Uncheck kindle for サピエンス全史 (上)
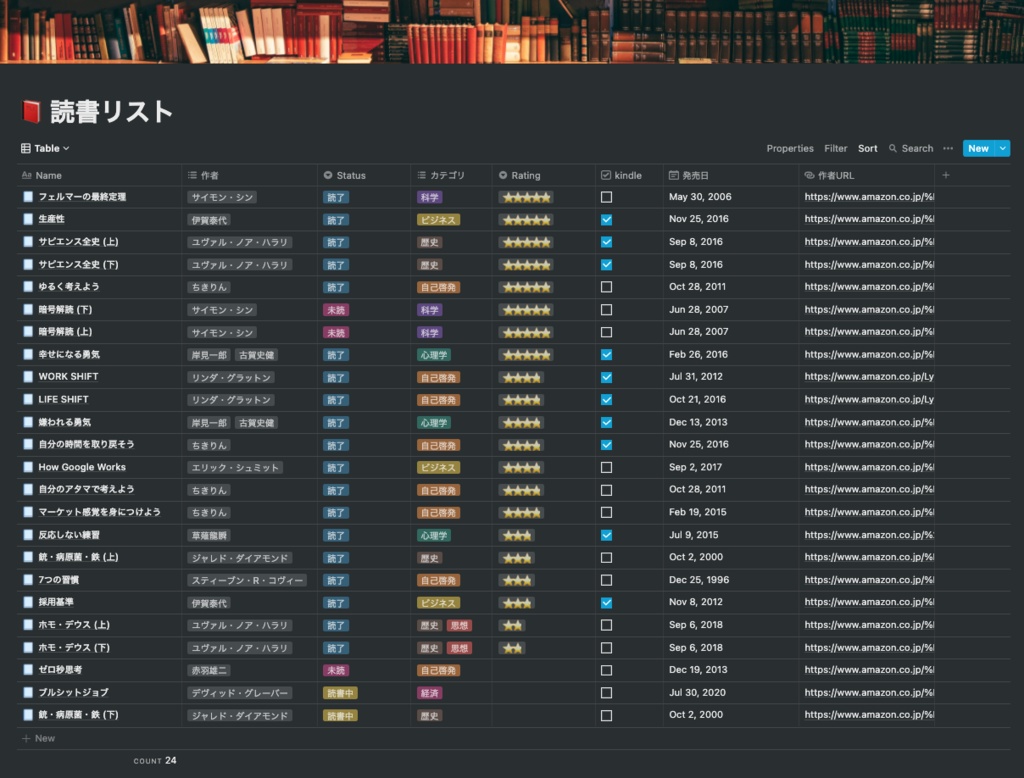Screen dimensions: 1024x778 (x=606, y=242)
